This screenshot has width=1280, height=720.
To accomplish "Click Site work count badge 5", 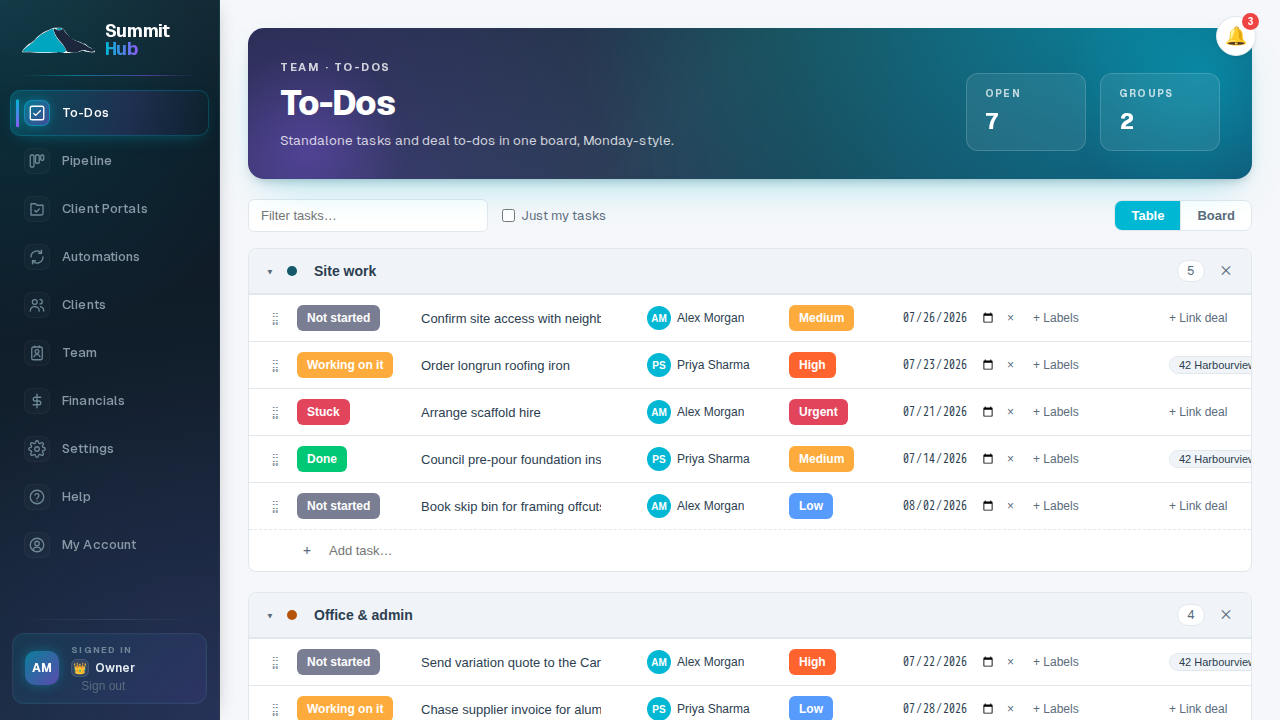I will click(1190, 271).
